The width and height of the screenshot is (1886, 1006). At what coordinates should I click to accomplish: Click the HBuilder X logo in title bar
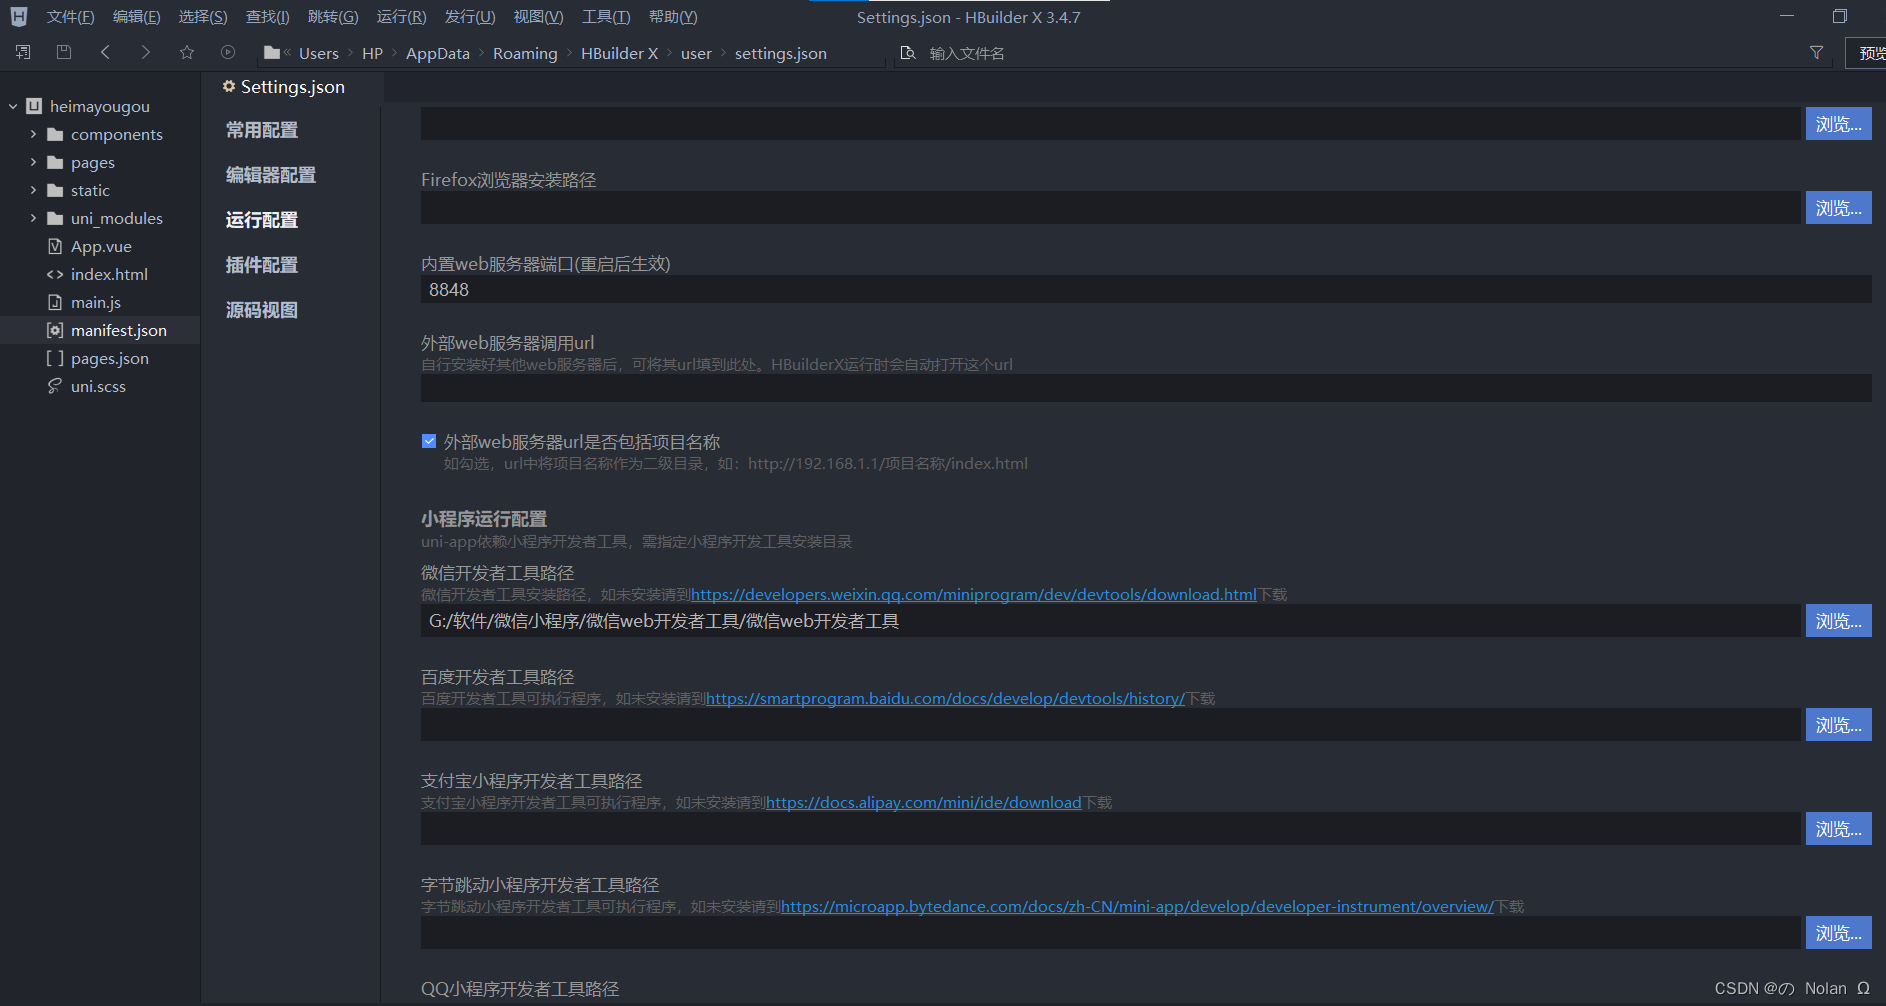17,16
